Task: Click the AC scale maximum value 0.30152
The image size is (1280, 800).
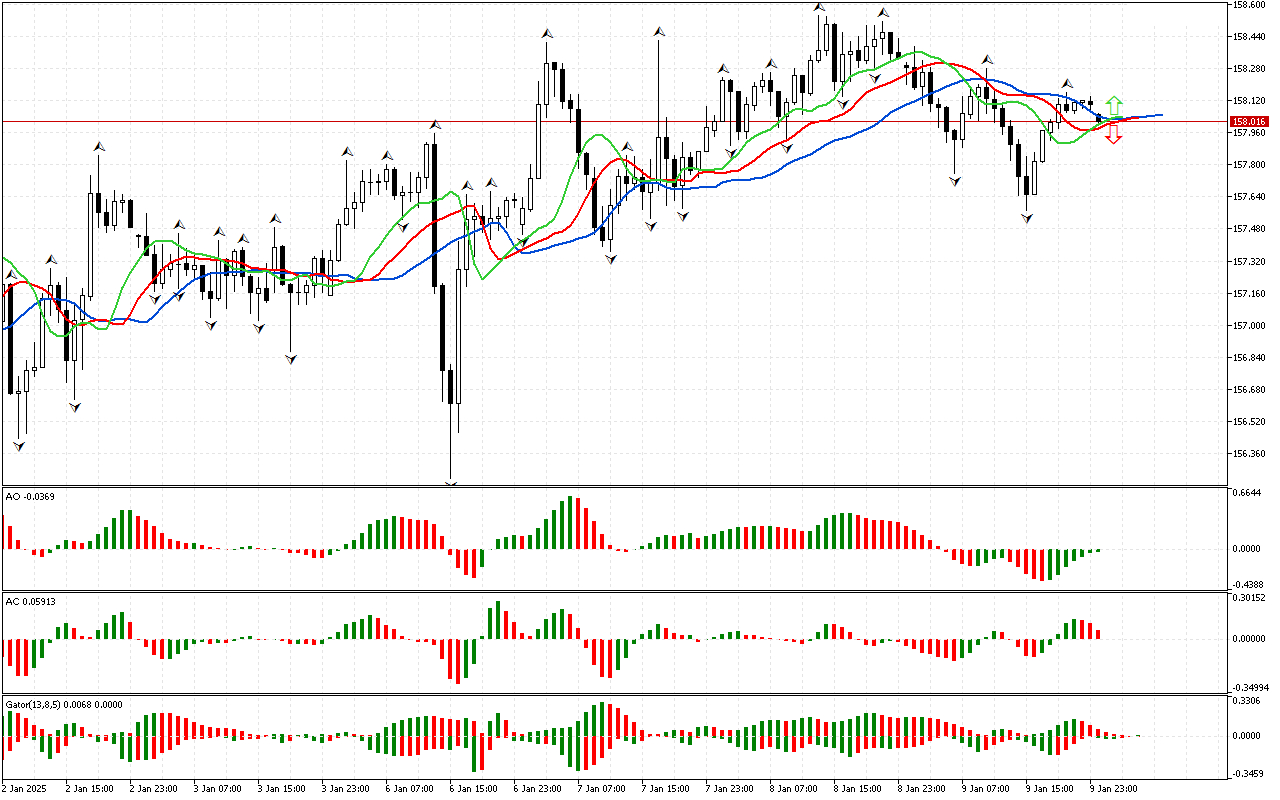Action: pos(1251,599)
